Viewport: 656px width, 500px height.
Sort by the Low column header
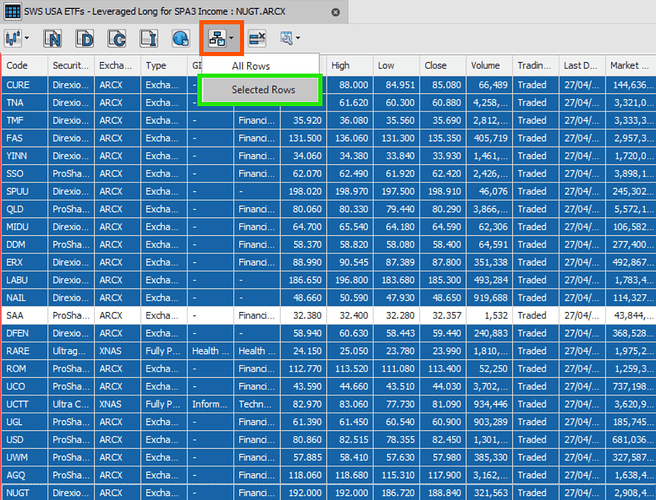point(397,65)
